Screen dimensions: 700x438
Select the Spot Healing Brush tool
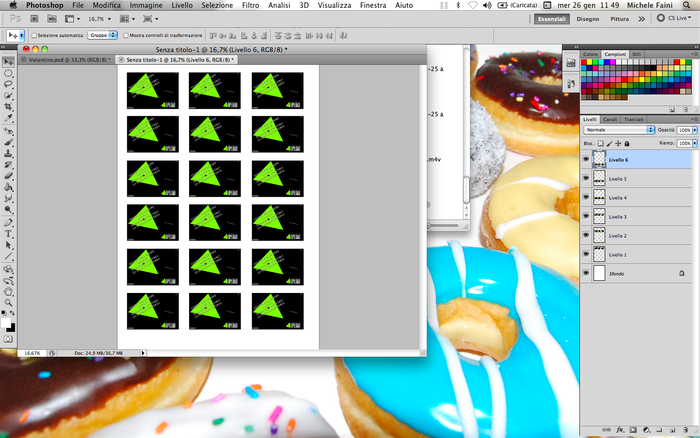8,131
